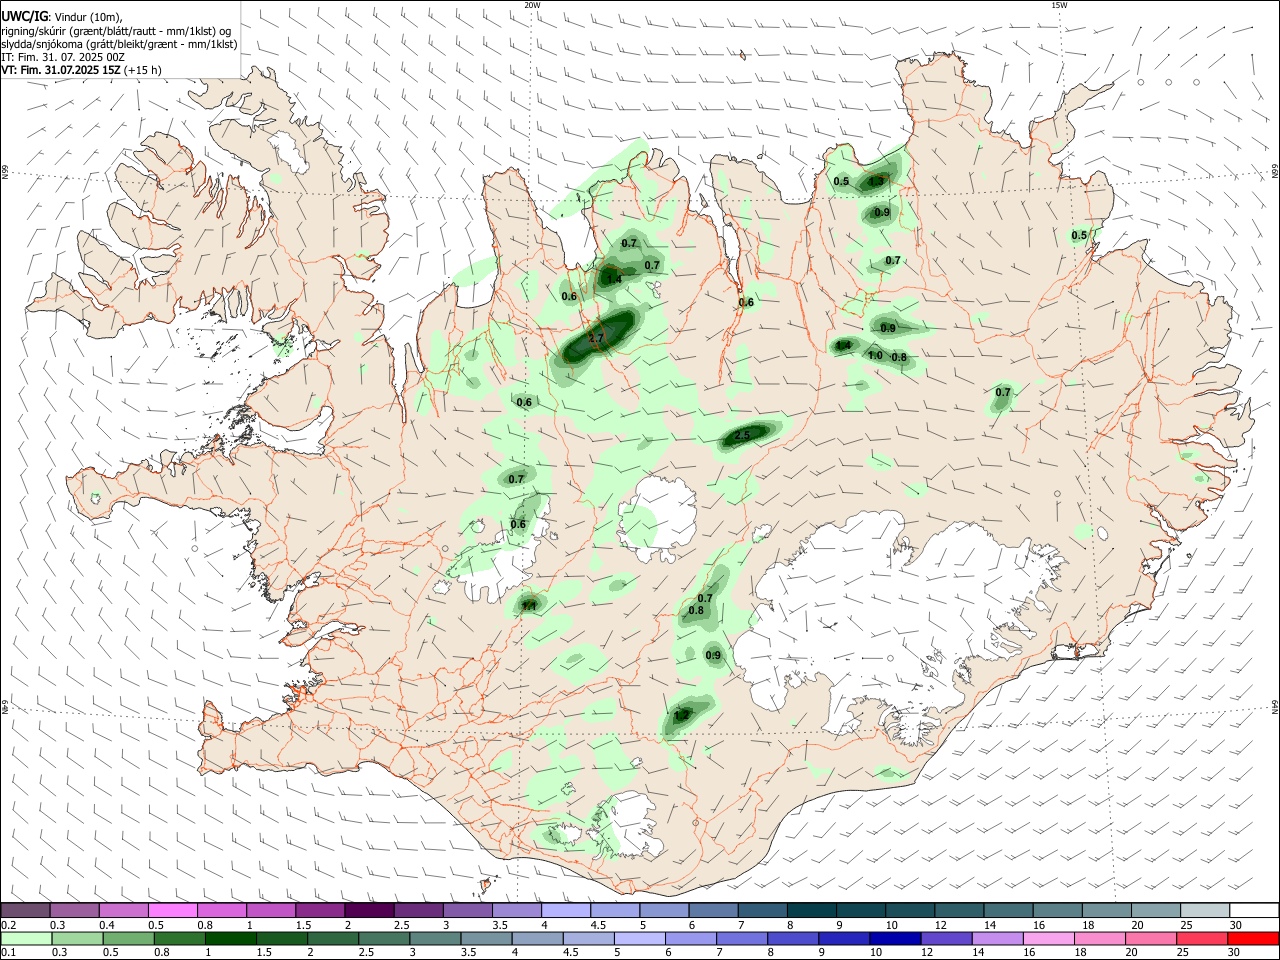Click the 1.3 precipitation value in the north
The width and height of the screenshot is (1280, 960).
(877, 181)
